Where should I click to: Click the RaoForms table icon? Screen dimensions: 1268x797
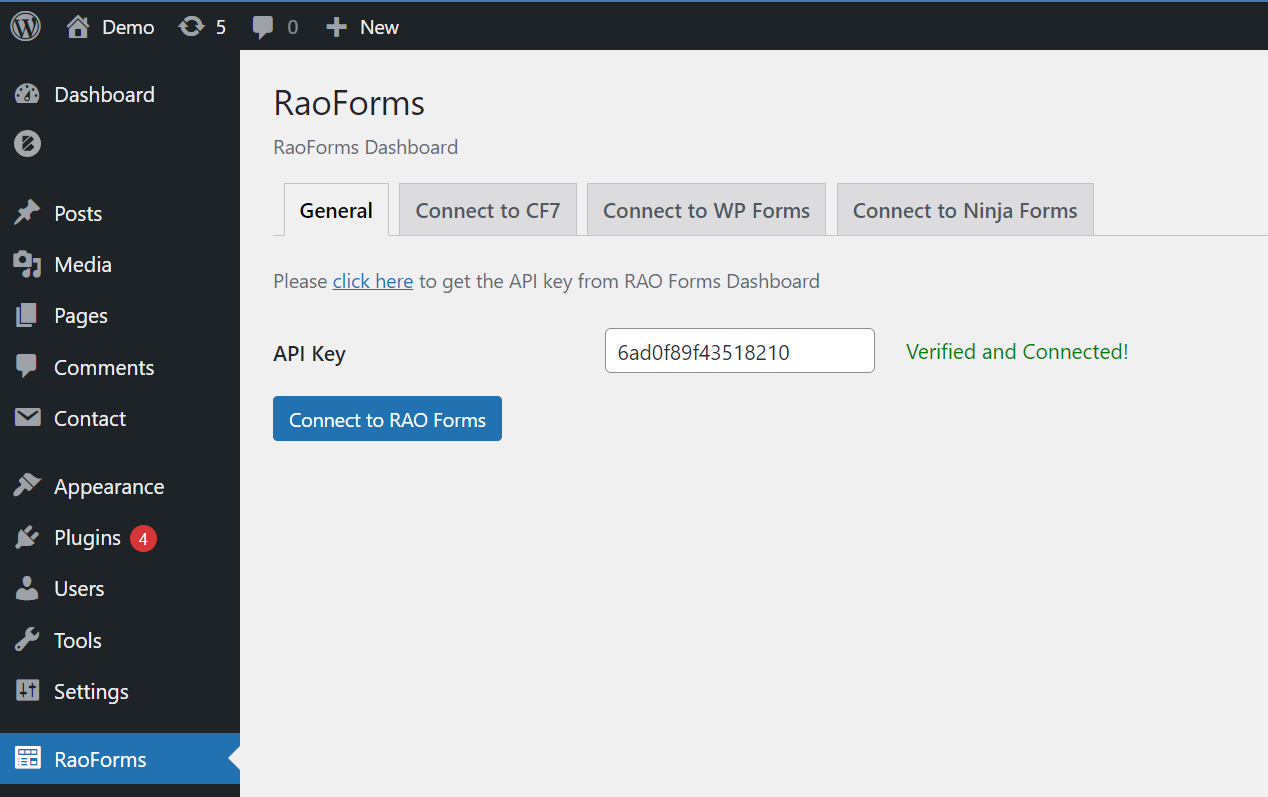click(x=27, y=759)
